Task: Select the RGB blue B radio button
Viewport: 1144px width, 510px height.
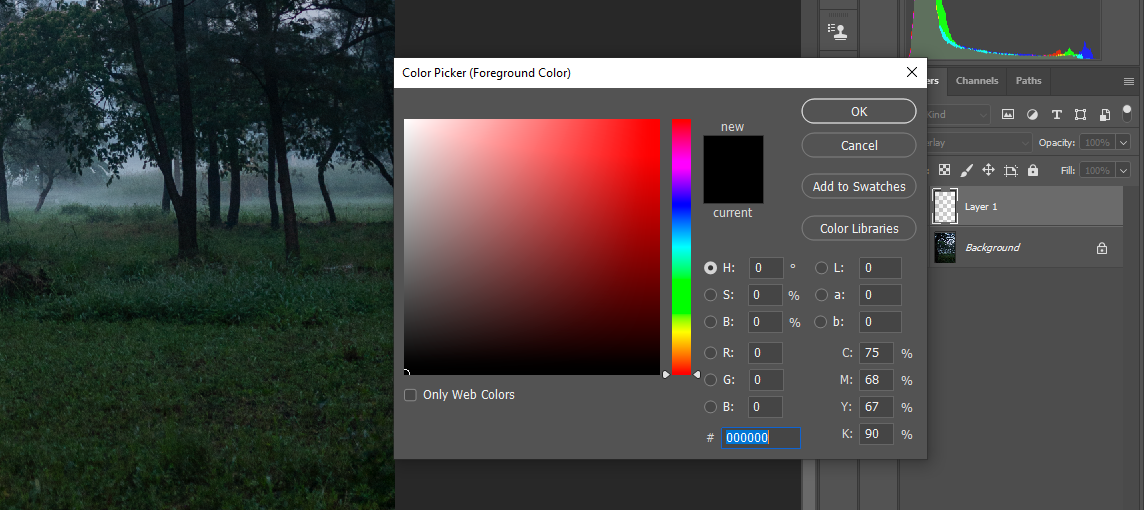Action: point(710,407)
